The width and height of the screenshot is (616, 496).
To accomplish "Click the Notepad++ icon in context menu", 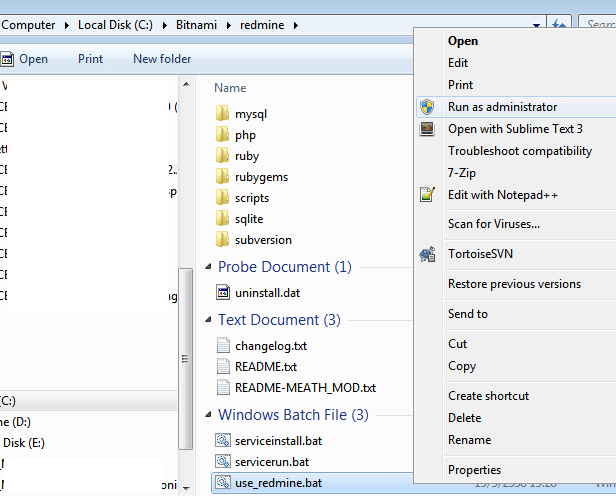I will [x=427, y=194].
